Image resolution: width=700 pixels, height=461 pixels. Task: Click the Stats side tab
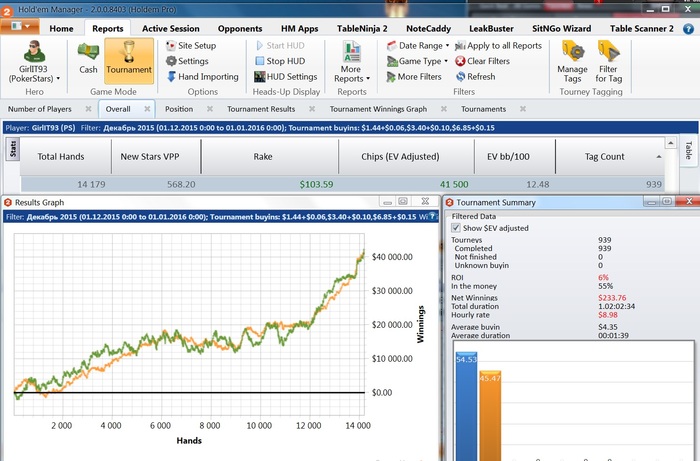pos(12,149)
